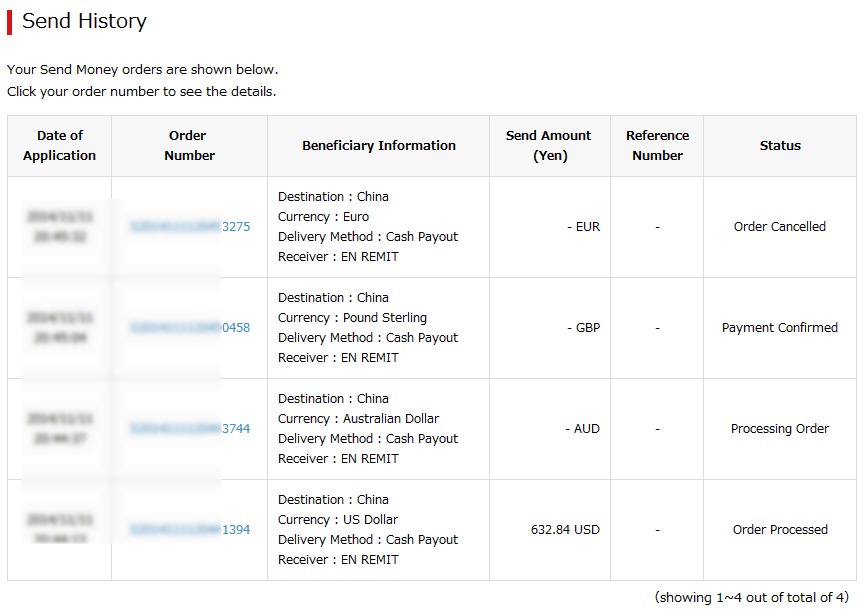Viewport: 864px width, 609px height.
Task: Click the Send History page heading
Action: coord(84,21)
